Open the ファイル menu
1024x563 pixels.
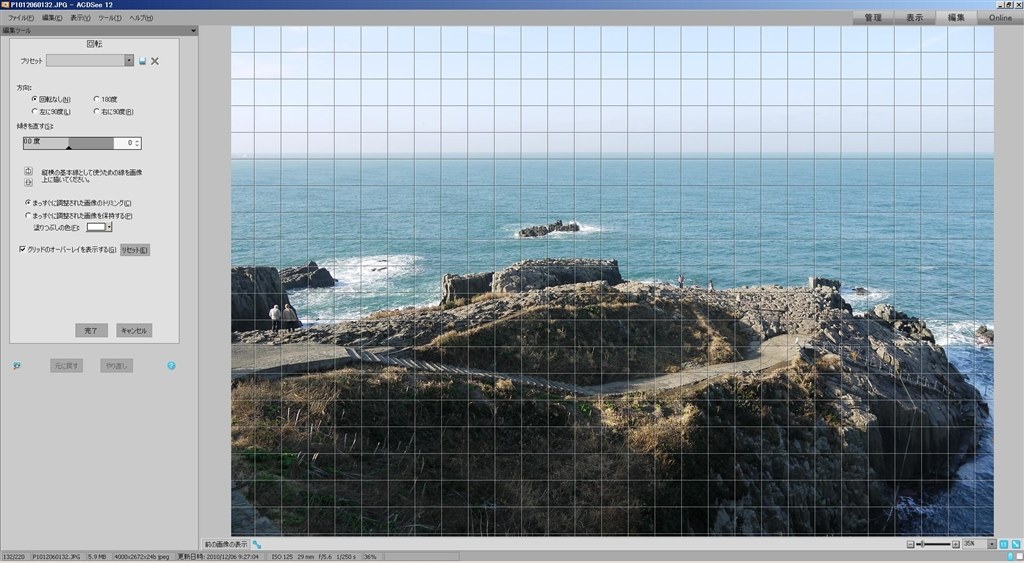click(x=21, y=18)
